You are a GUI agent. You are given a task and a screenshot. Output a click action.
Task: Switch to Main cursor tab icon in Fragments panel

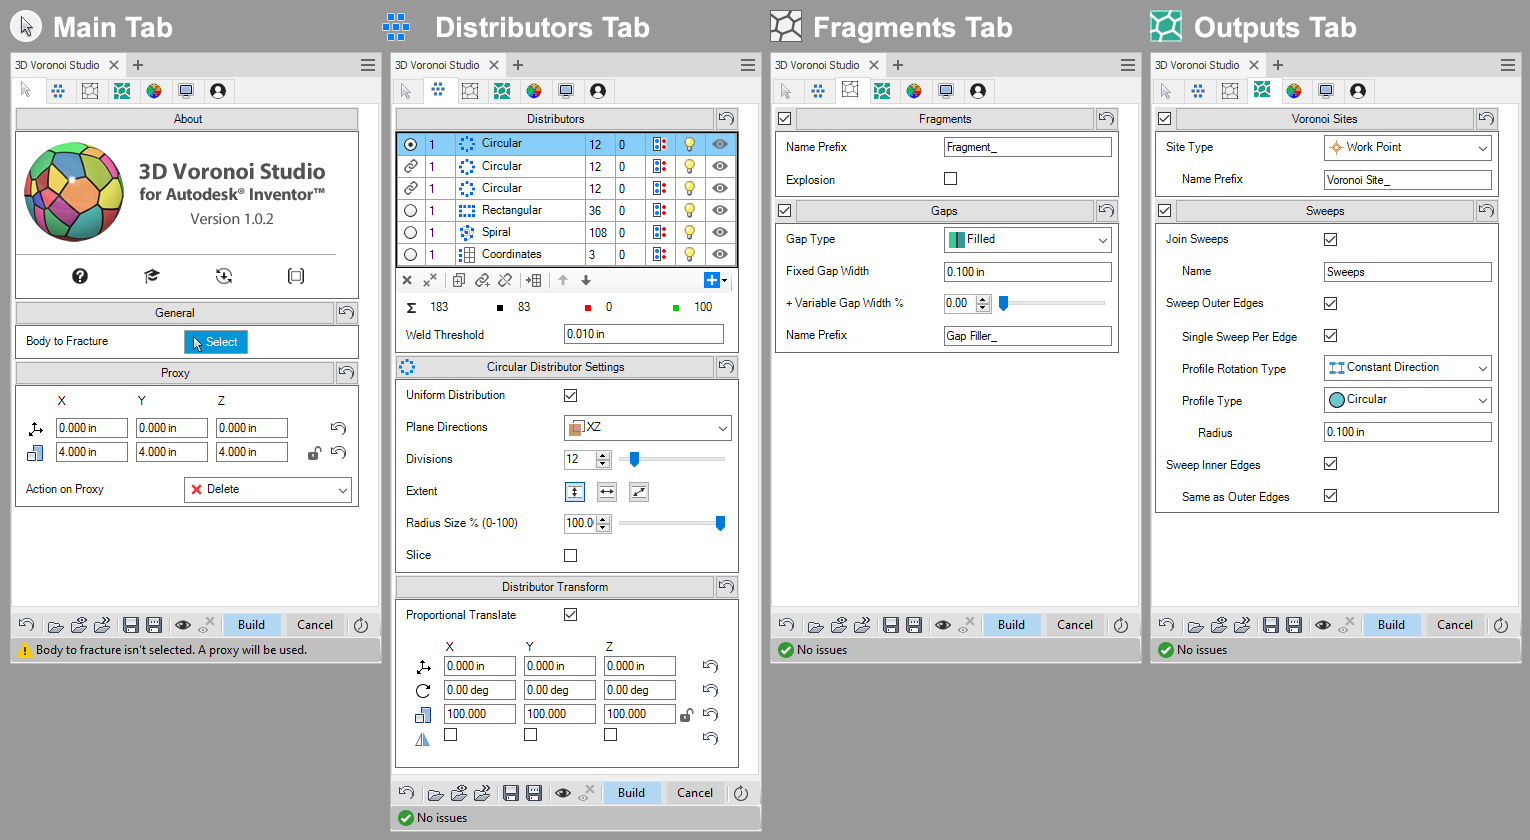click(x=786, y=91)
